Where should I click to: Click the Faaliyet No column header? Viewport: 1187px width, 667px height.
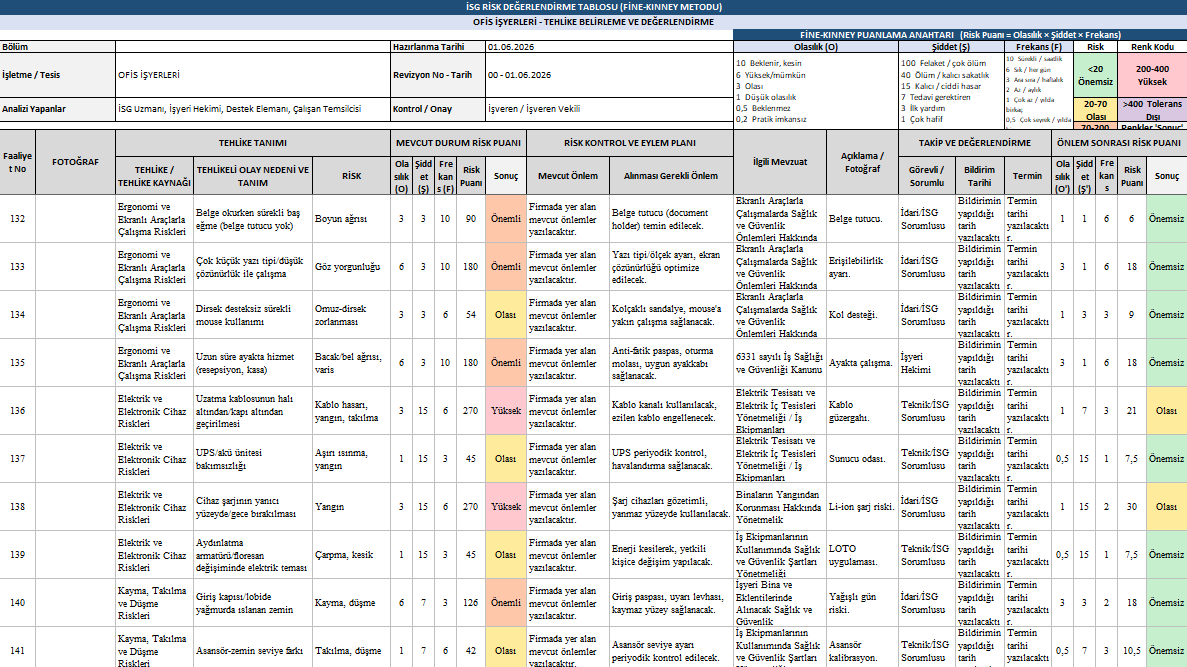[17, 162]
